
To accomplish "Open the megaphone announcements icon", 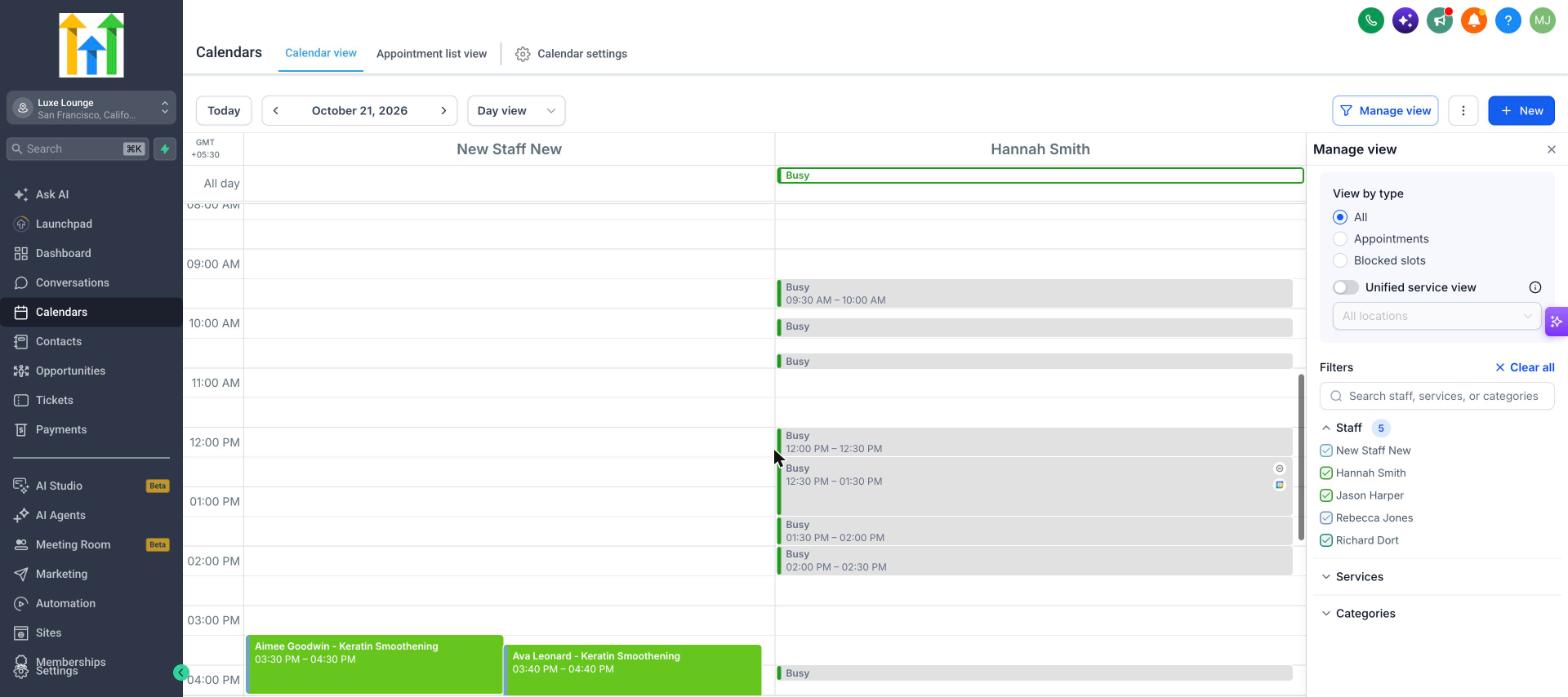I will [1439, 20].
